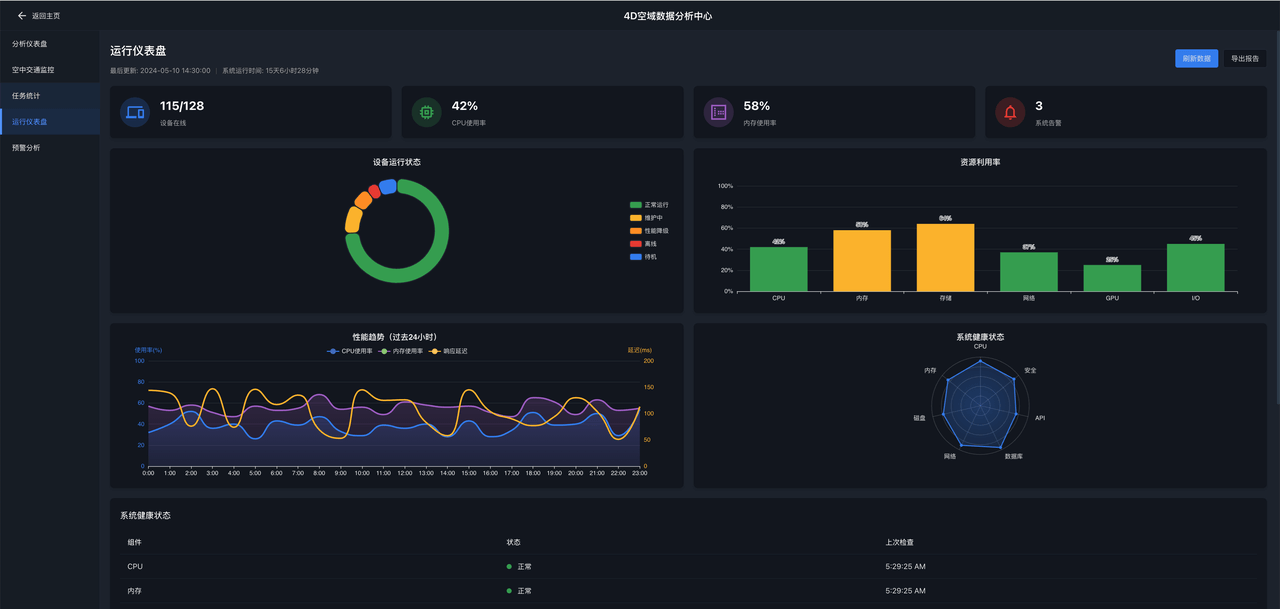This screenshot has width=1280, height=609.
Task: Click the blue 待机 segment of donut chart
Action: (x=388, y=186)
